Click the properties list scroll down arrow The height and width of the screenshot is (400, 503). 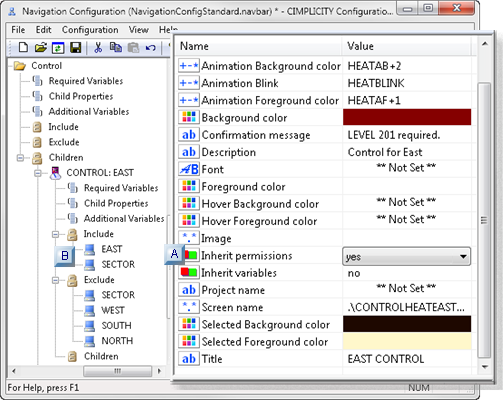click(485, 367)
